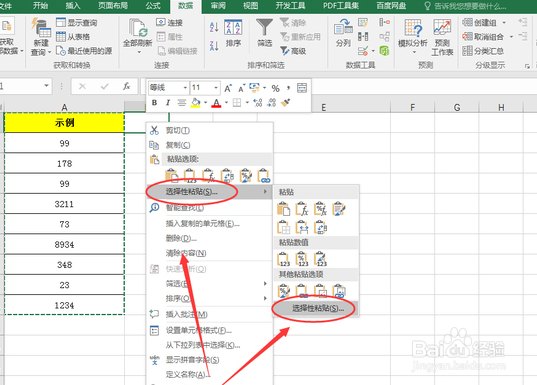Click the 连接 connections button

point(170,23)
